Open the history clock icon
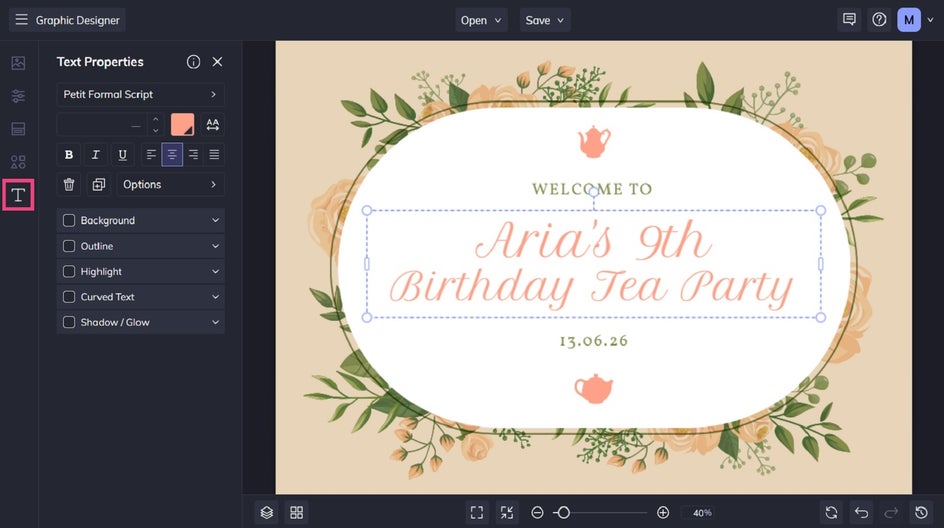 click(x=921, y=512)
